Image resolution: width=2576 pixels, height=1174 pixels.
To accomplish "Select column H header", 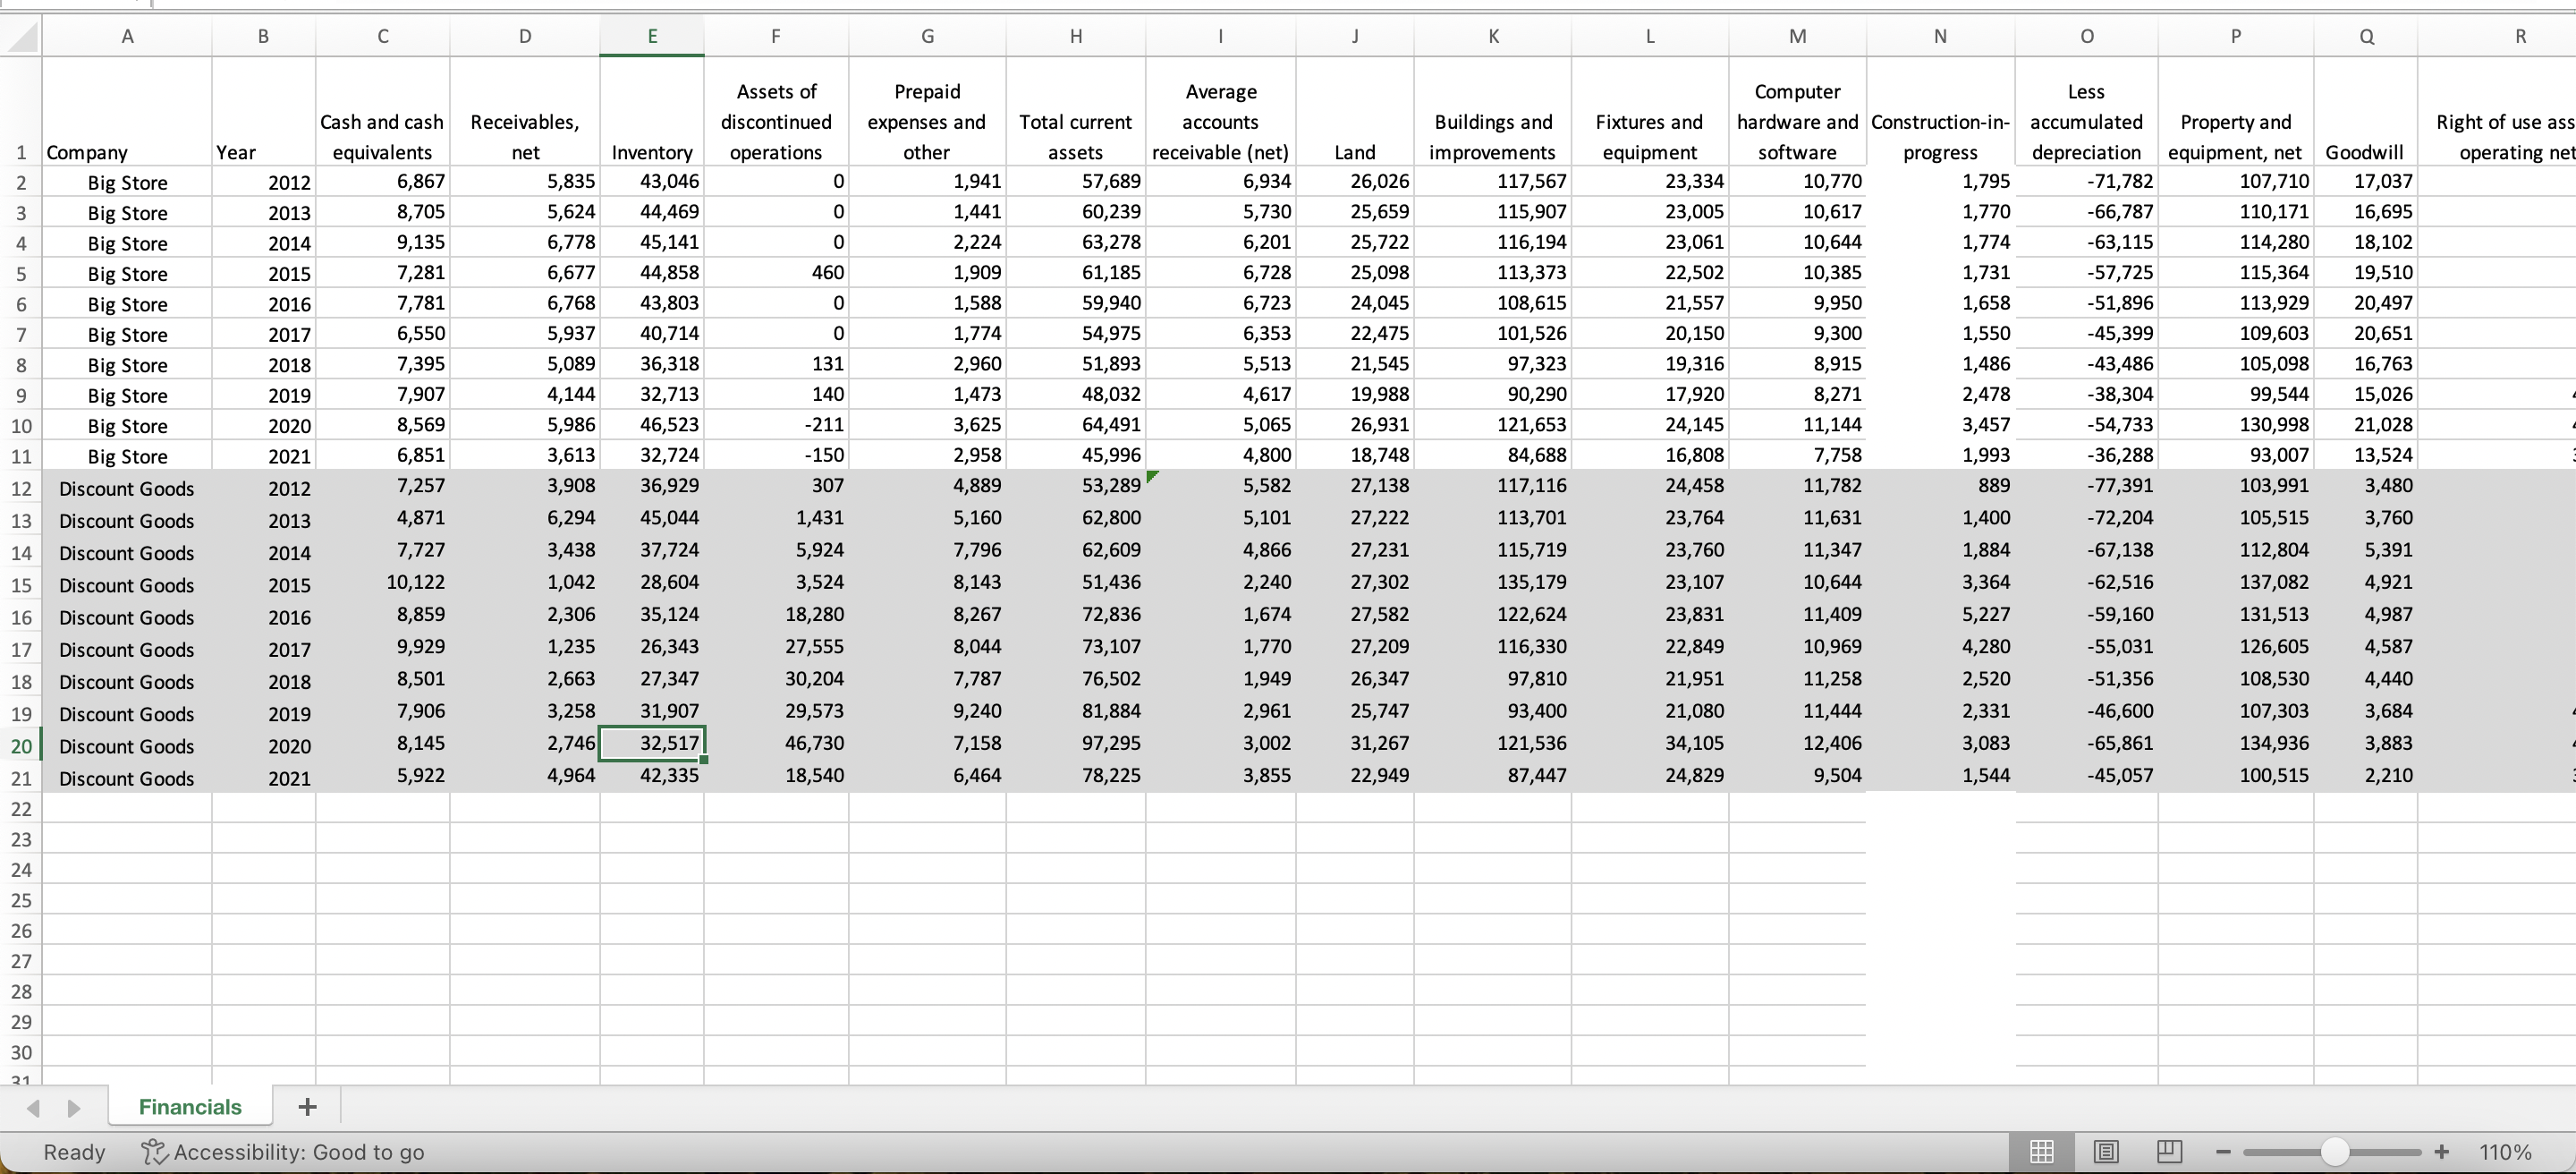I will pos(1076,37).
